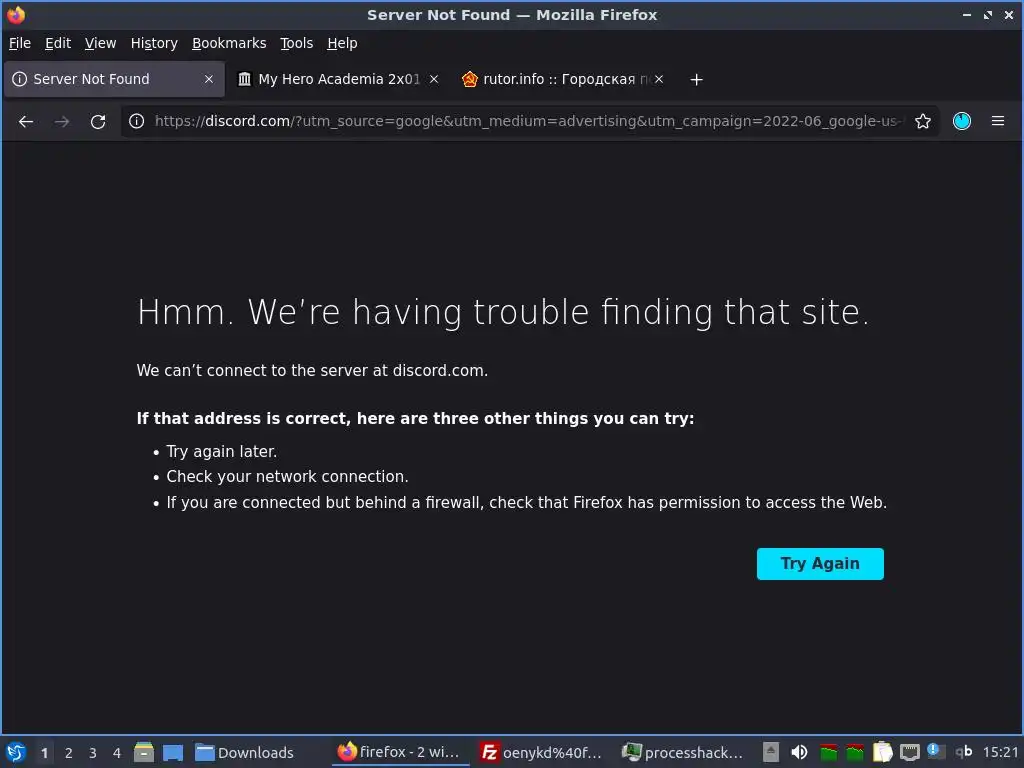
Task: Open the File menu
Action: 20,43
